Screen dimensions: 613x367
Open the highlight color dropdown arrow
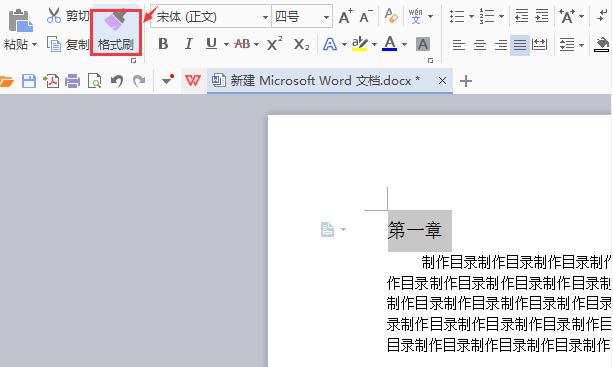374,45
